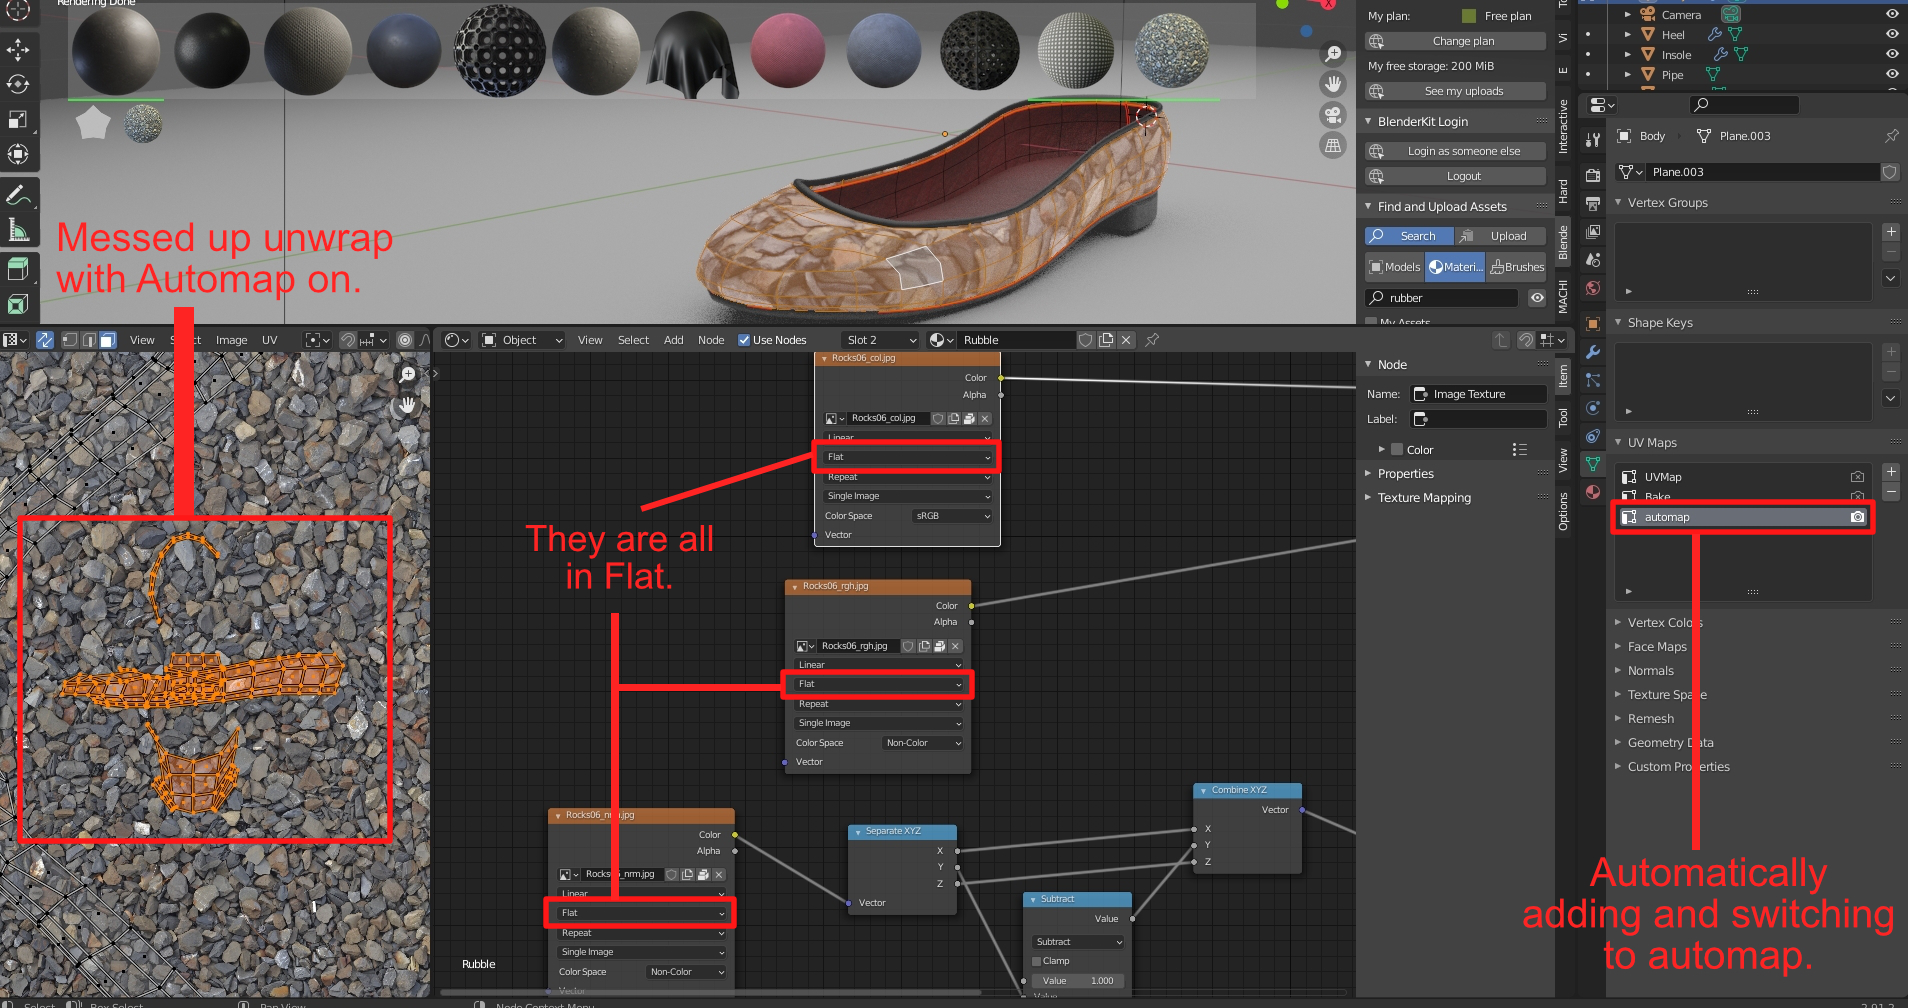The height and width of the screenshot is (1008, 1908).
Task: Open the Add menu in node editor
Action: click(674, 340)
